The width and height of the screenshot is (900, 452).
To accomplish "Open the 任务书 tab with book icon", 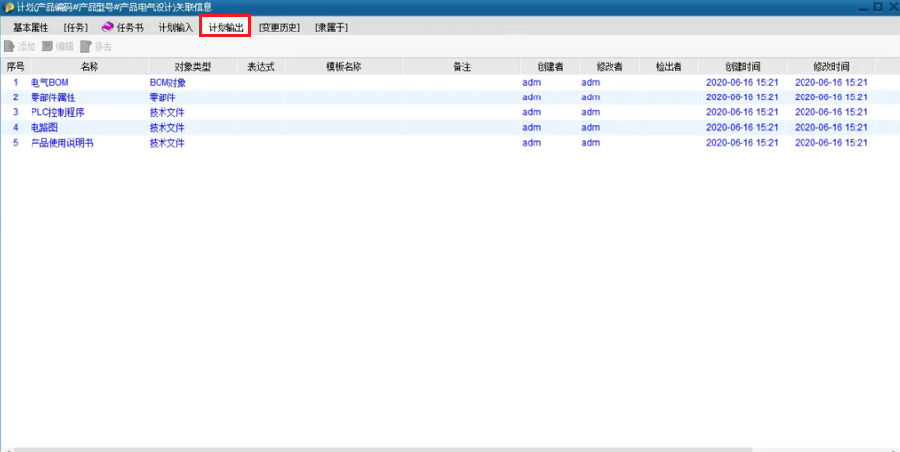I will [x=122, y=27].
